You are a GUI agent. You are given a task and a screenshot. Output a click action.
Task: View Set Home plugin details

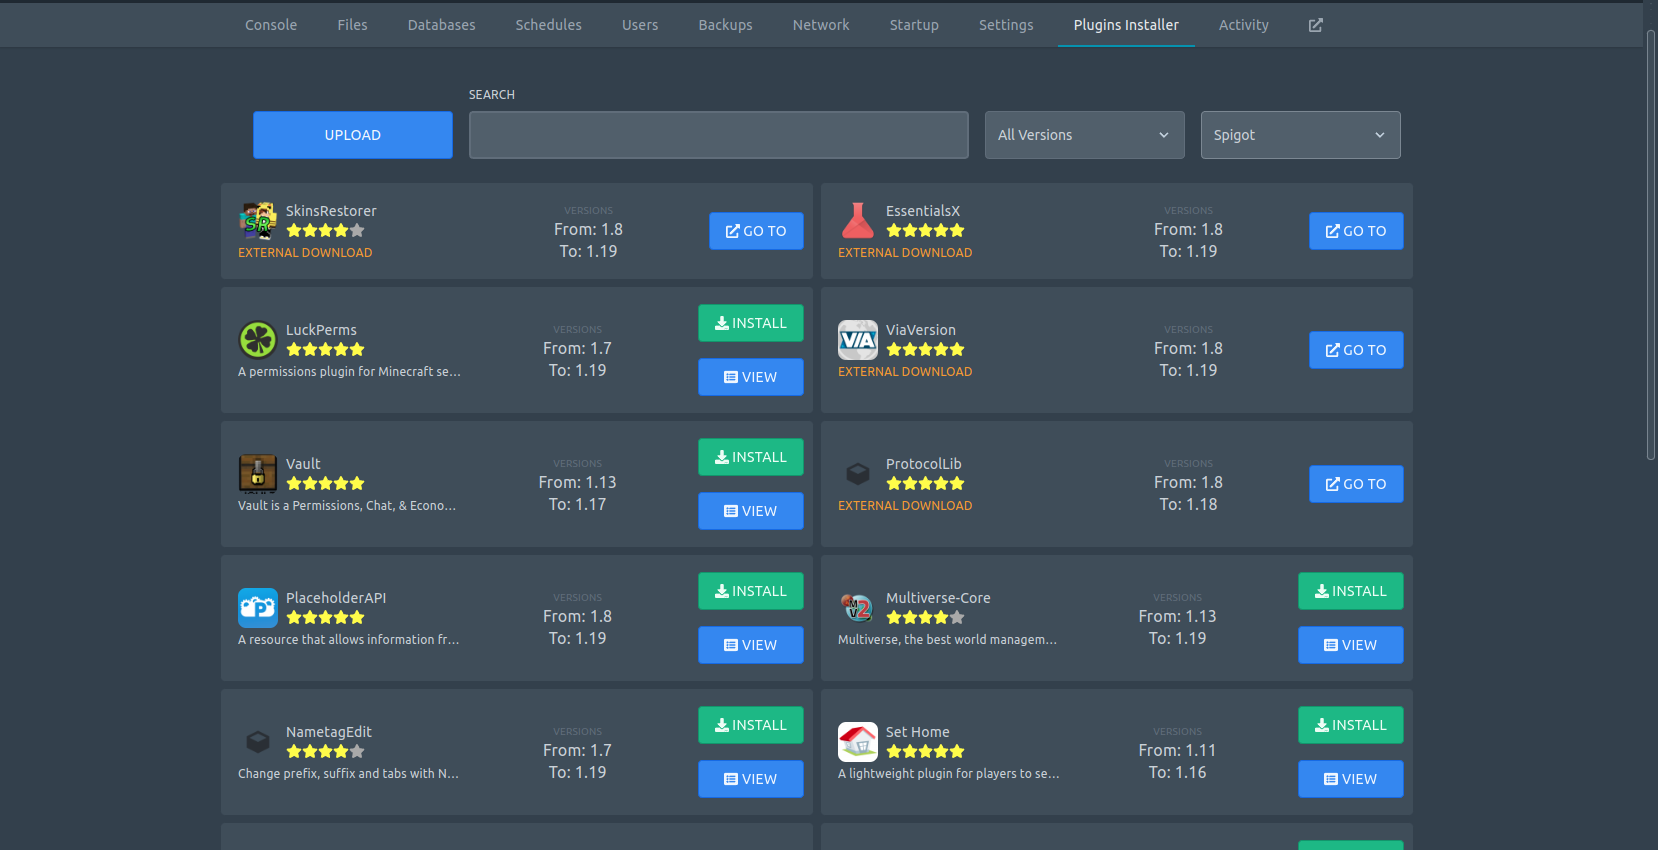[1351, 779]
